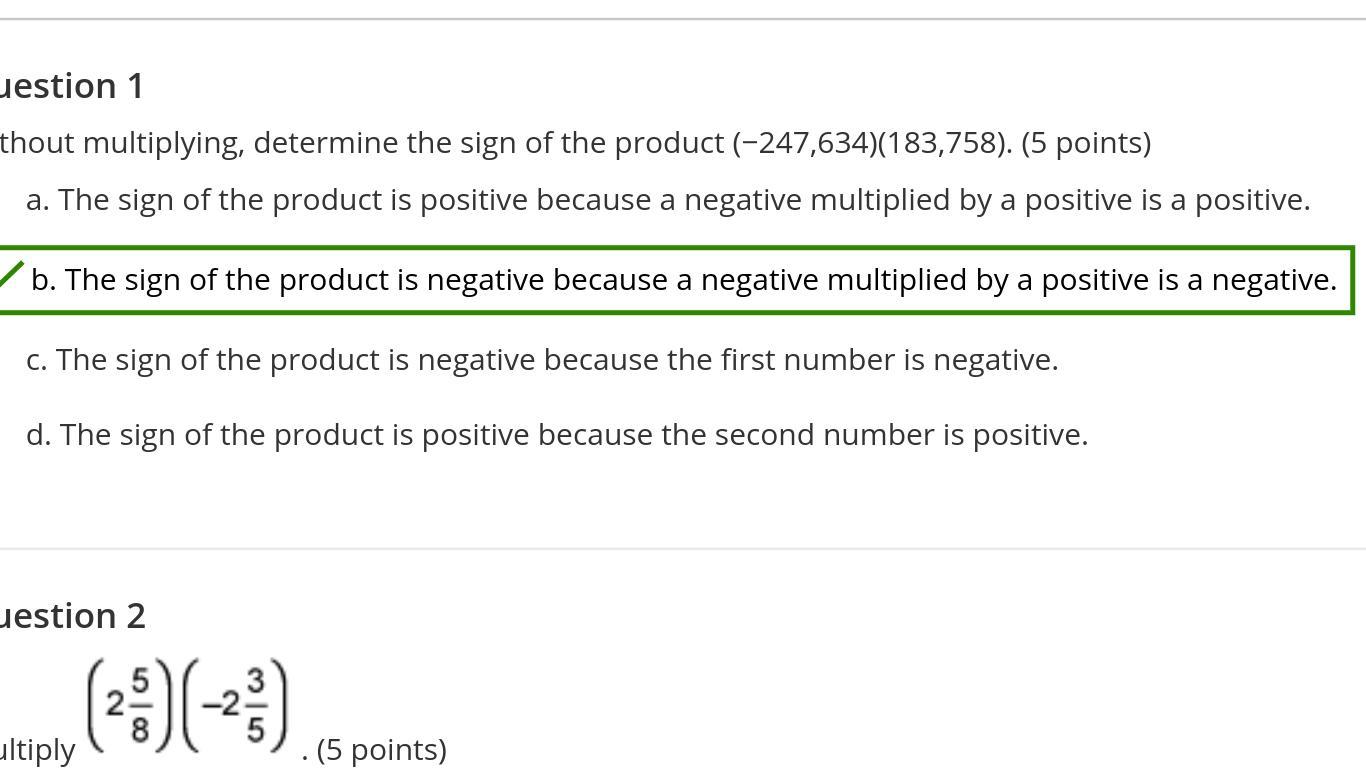Click the green checkmark beside answer b

pos(11,273)
